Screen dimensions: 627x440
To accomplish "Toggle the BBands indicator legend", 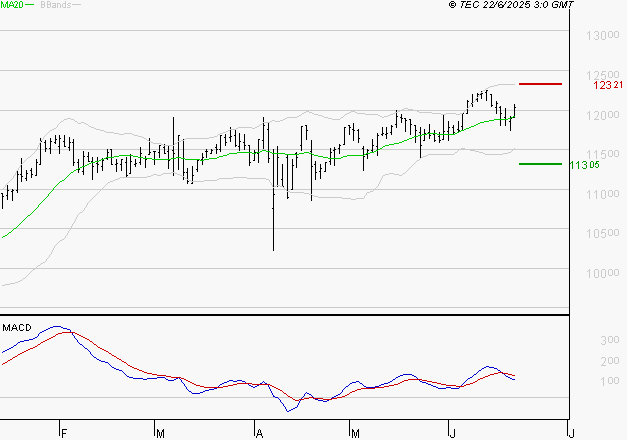I will pyautogui.click(x=54, y=5).
